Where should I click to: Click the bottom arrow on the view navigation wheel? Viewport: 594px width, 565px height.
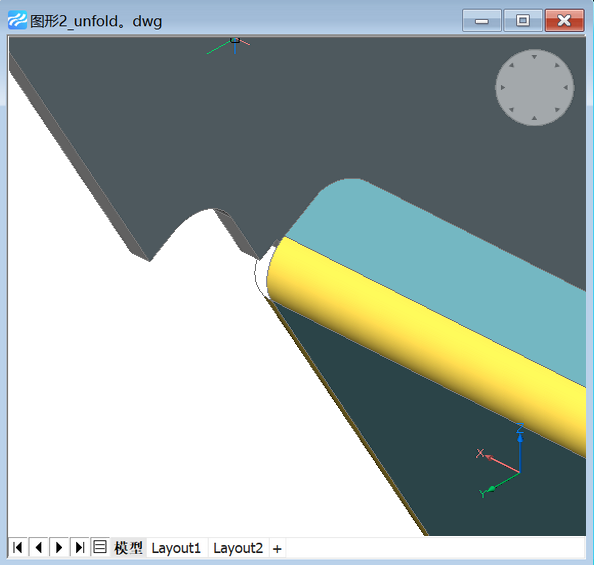pos(534,118)
